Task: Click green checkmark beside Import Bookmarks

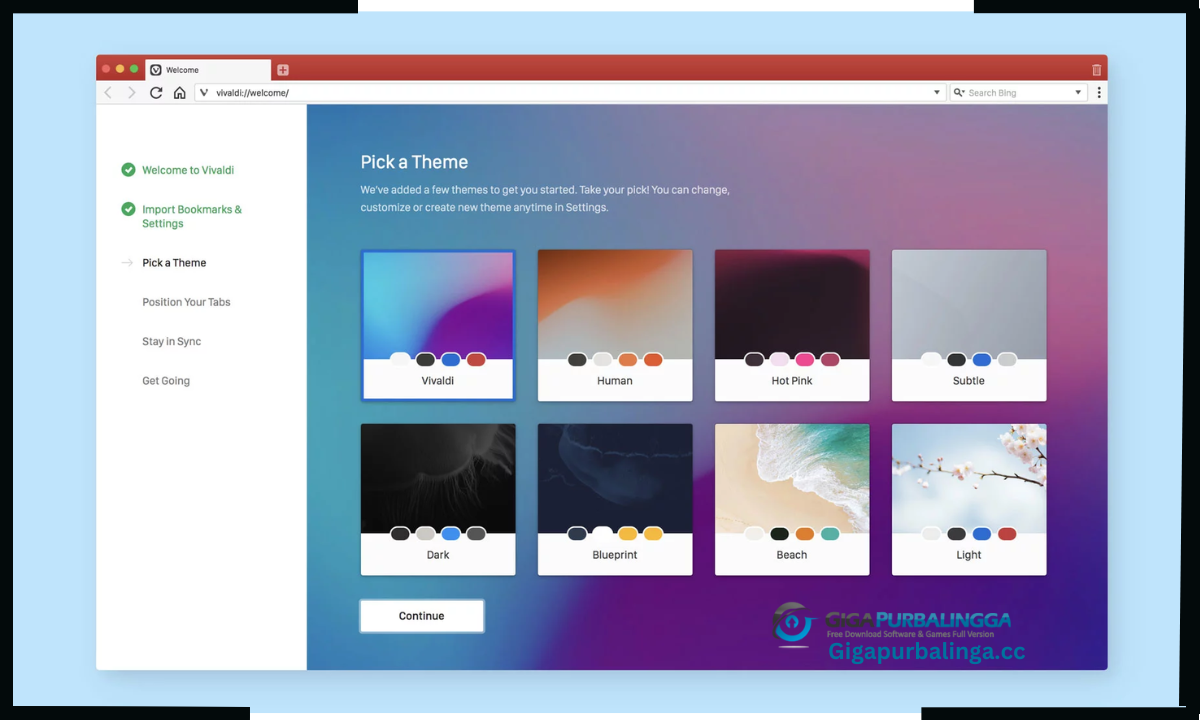Action: pos(128,209)
